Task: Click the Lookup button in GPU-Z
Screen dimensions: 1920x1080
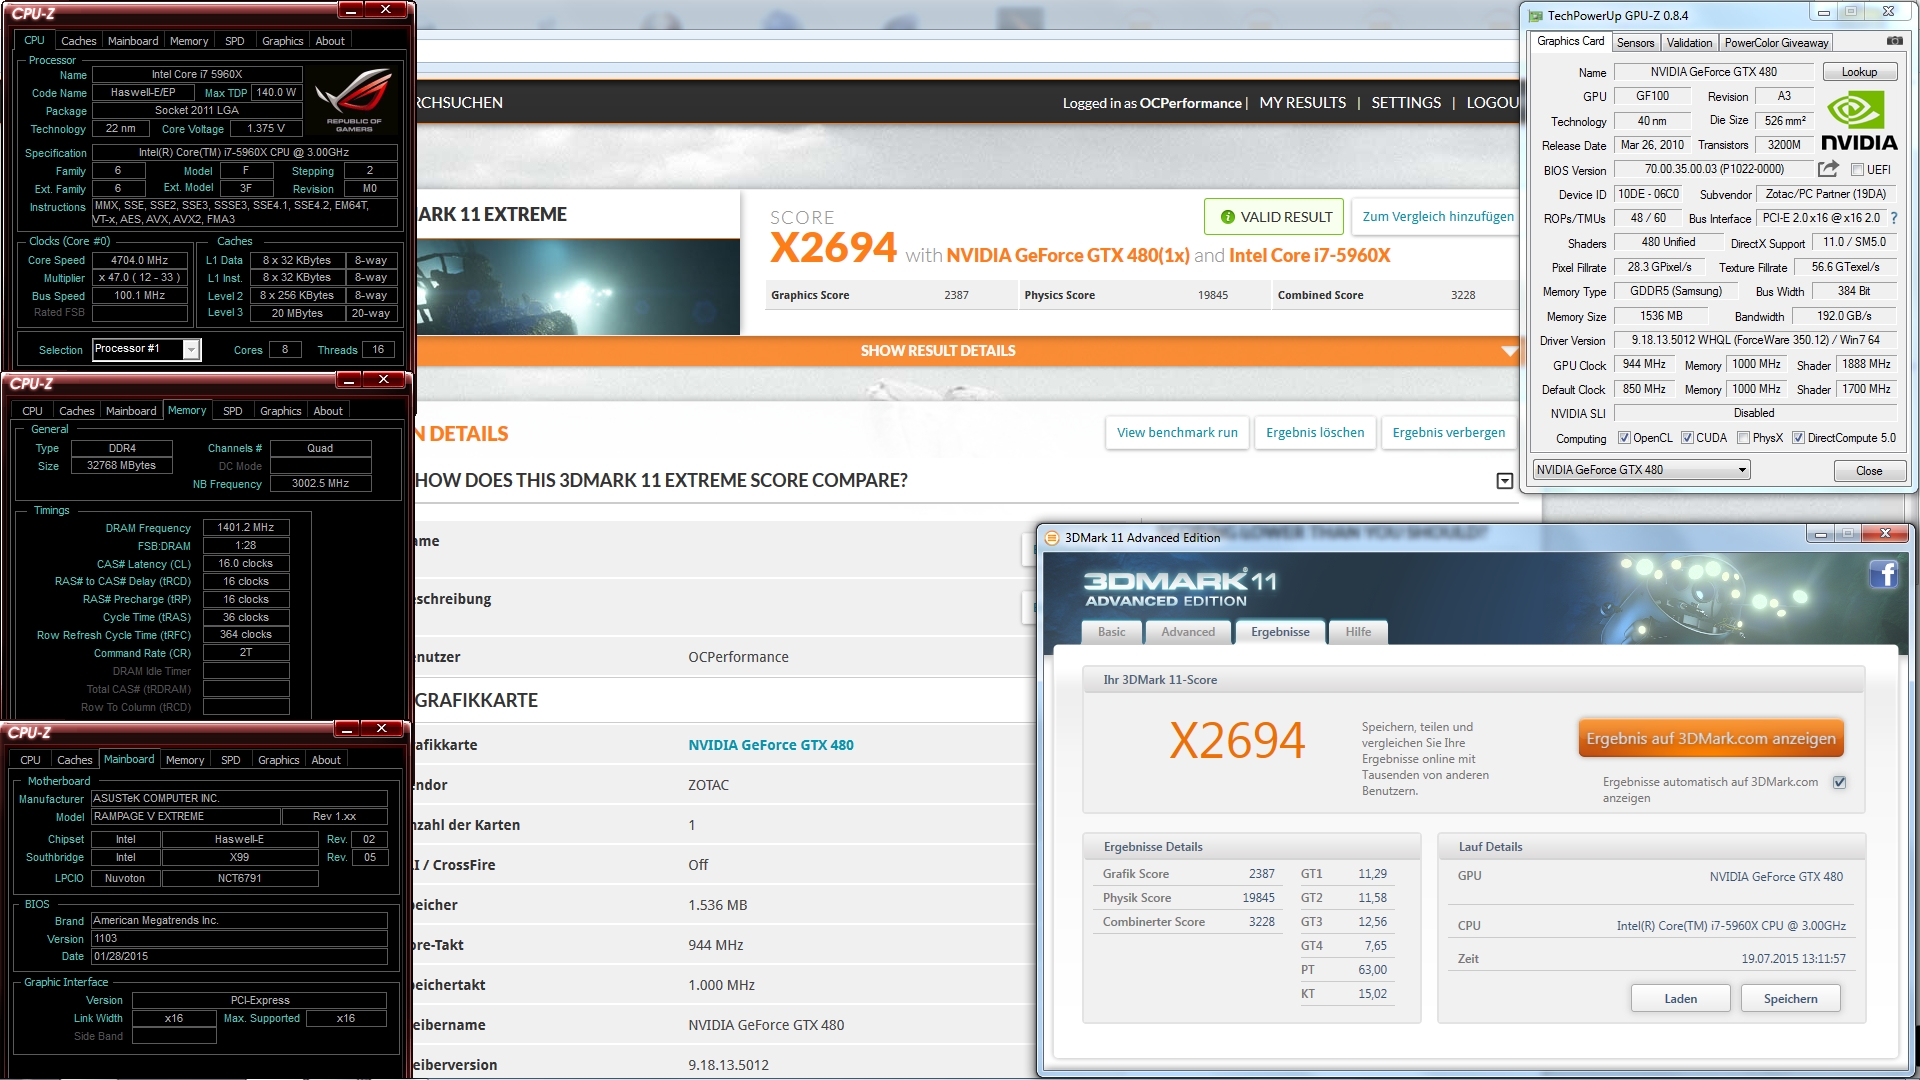Action: [x=1859, y=72]
